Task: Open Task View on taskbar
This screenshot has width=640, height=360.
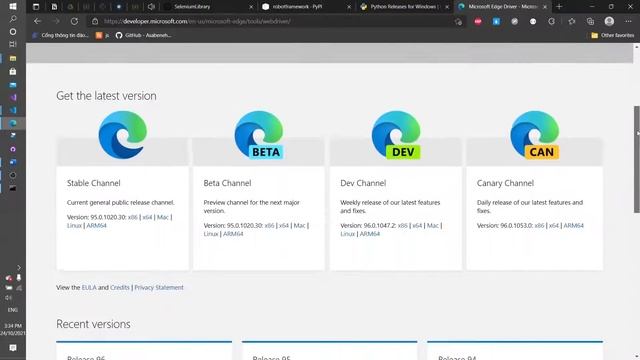Action: 13,44
